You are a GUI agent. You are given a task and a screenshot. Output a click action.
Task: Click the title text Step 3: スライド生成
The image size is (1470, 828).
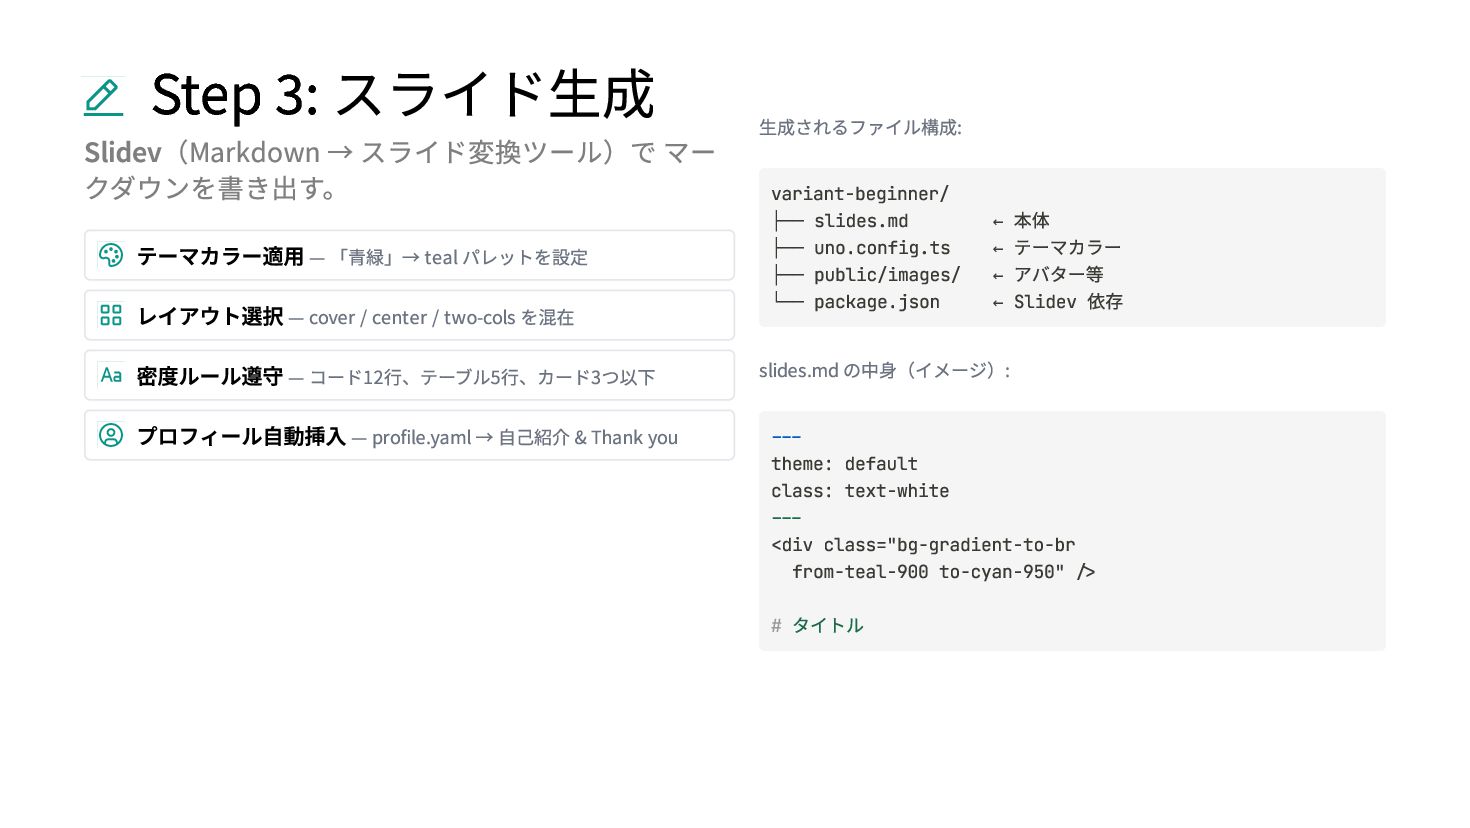click(402, 95)
